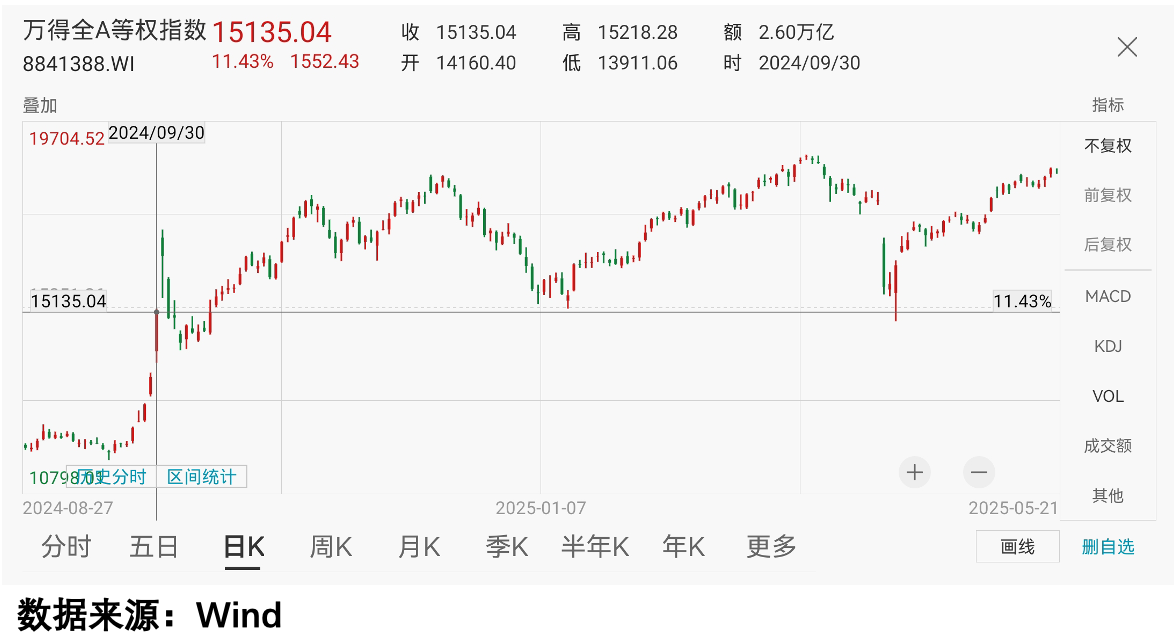Switch to 周K weekly chart tab
The width and height of the screenshot is (1174, 642).
pos(331,547)
